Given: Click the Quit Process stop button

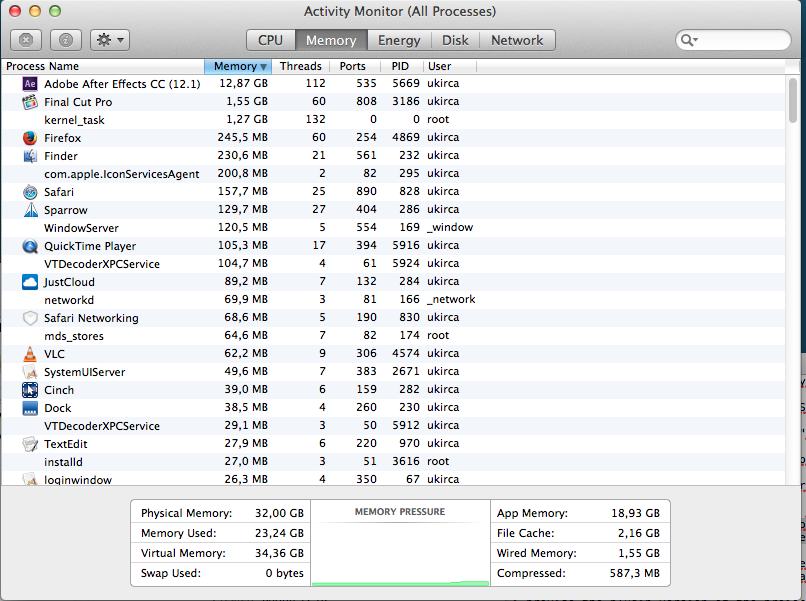Looking at the screenshot, I should point(26,40).
